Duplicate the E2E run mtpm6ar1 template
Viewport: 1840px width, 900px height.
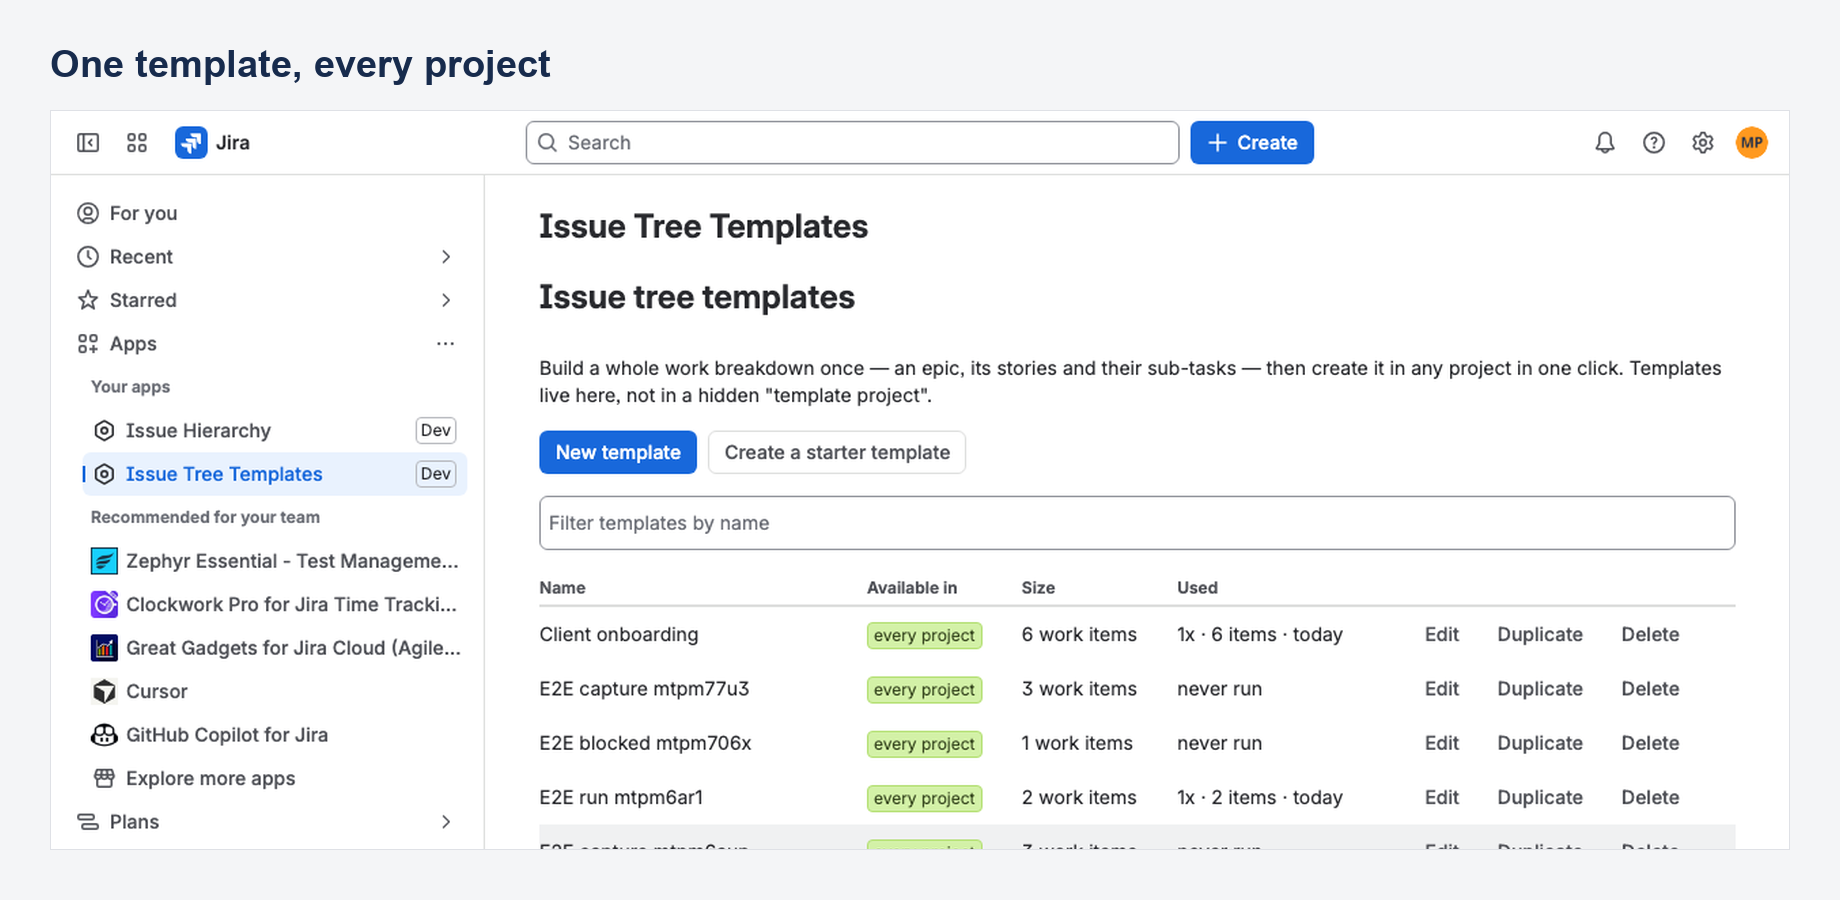(1540, 798)
